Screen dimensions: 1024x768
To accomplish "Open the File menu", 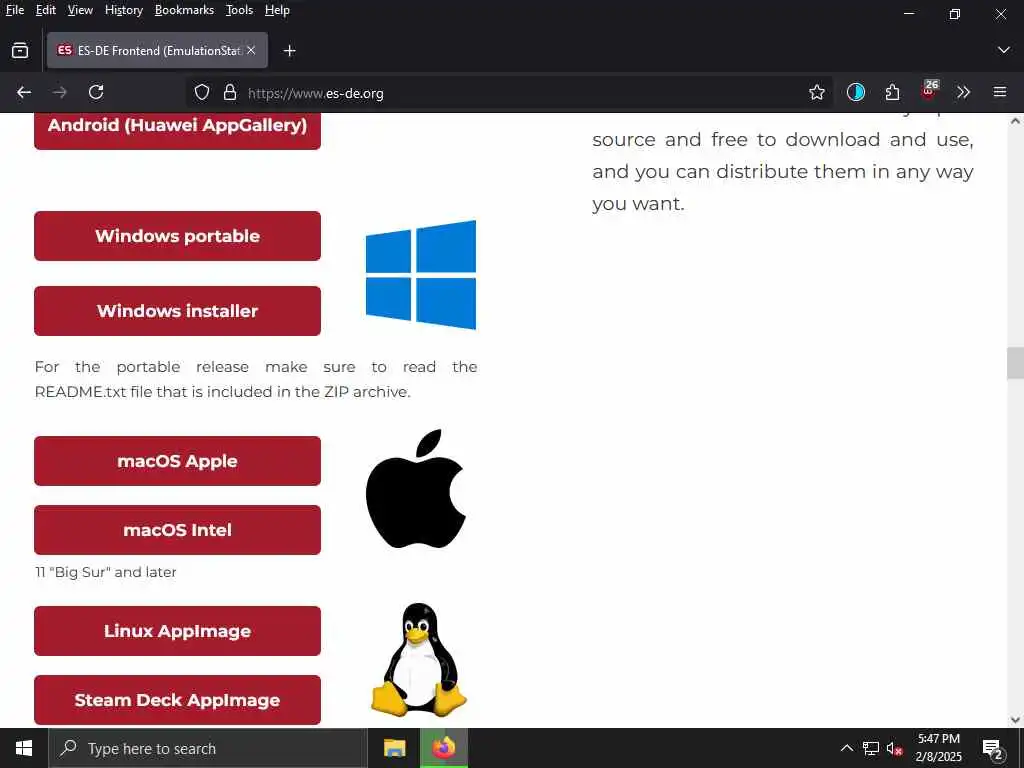I will click(x=14, y=10).
